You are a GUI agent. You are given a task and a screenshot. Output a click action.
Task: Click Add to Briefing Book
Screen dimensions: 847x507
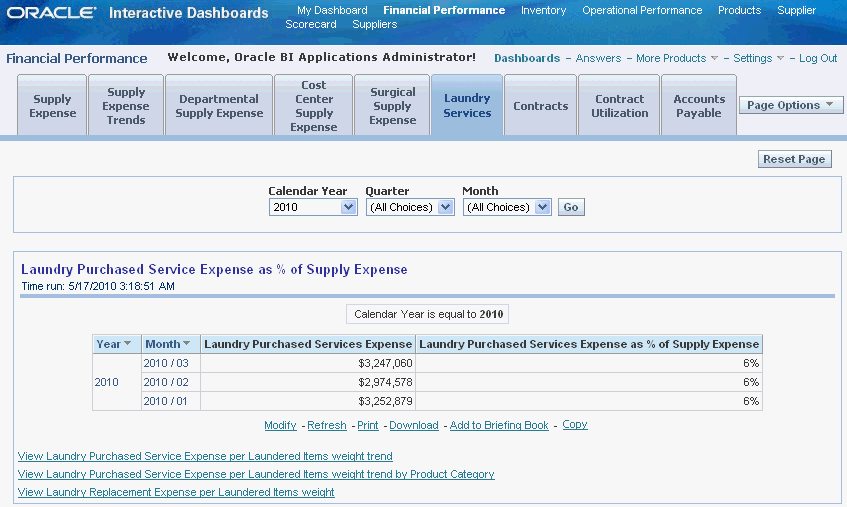pos(499,425)
